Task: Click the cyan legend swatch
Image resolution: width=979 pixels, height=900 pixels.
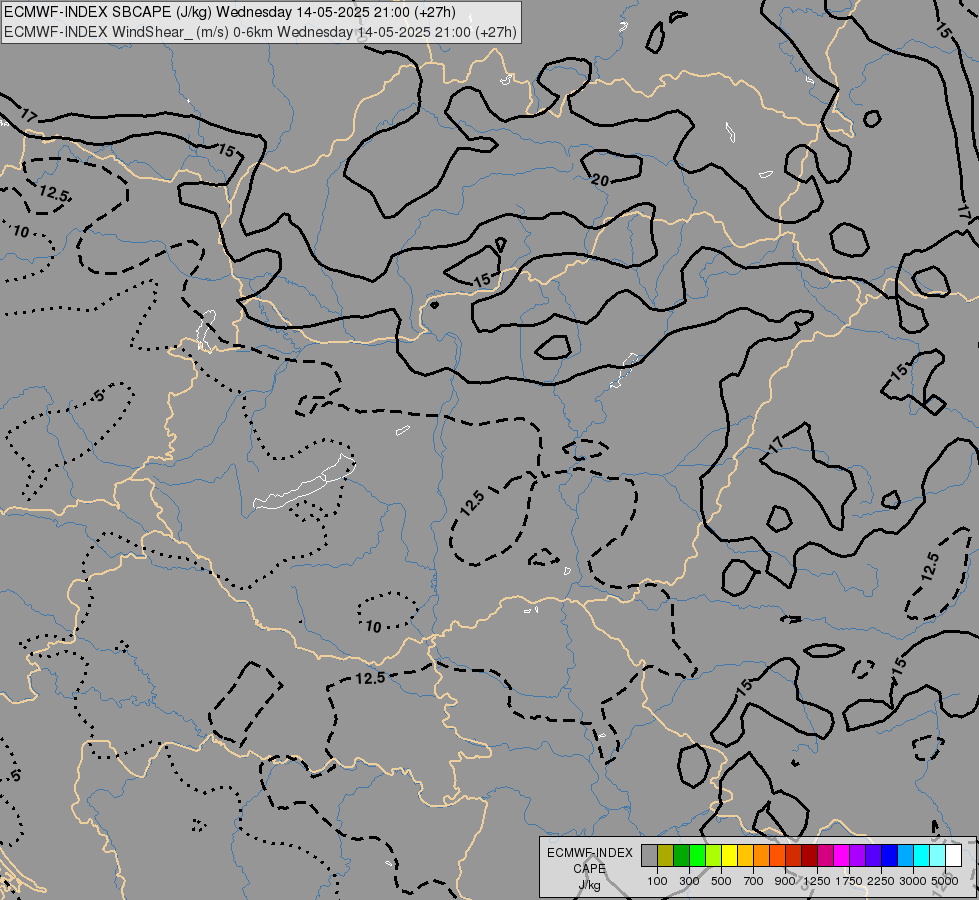Action: (x=922, y=856)
